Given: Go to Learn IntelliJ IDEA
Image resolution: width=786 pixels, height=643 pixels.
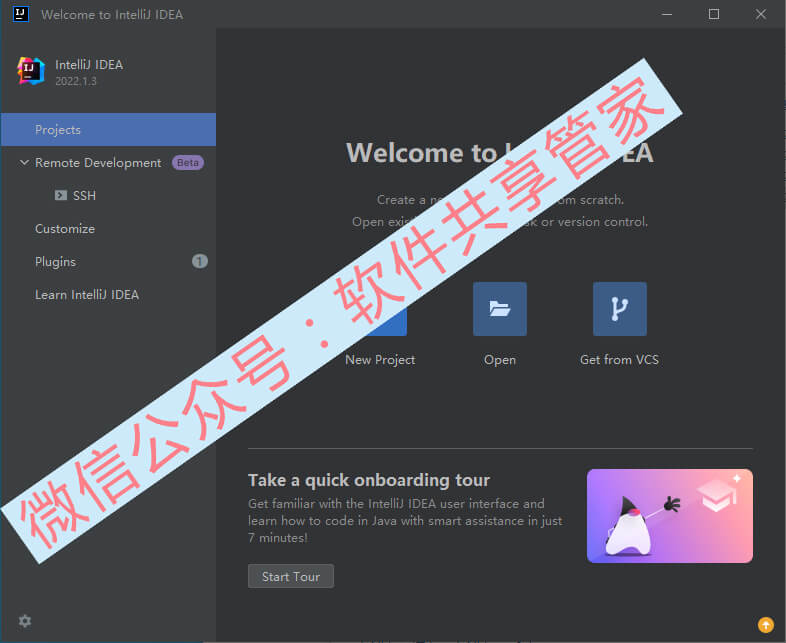Looking at the screenshot, I should point(87,295).
